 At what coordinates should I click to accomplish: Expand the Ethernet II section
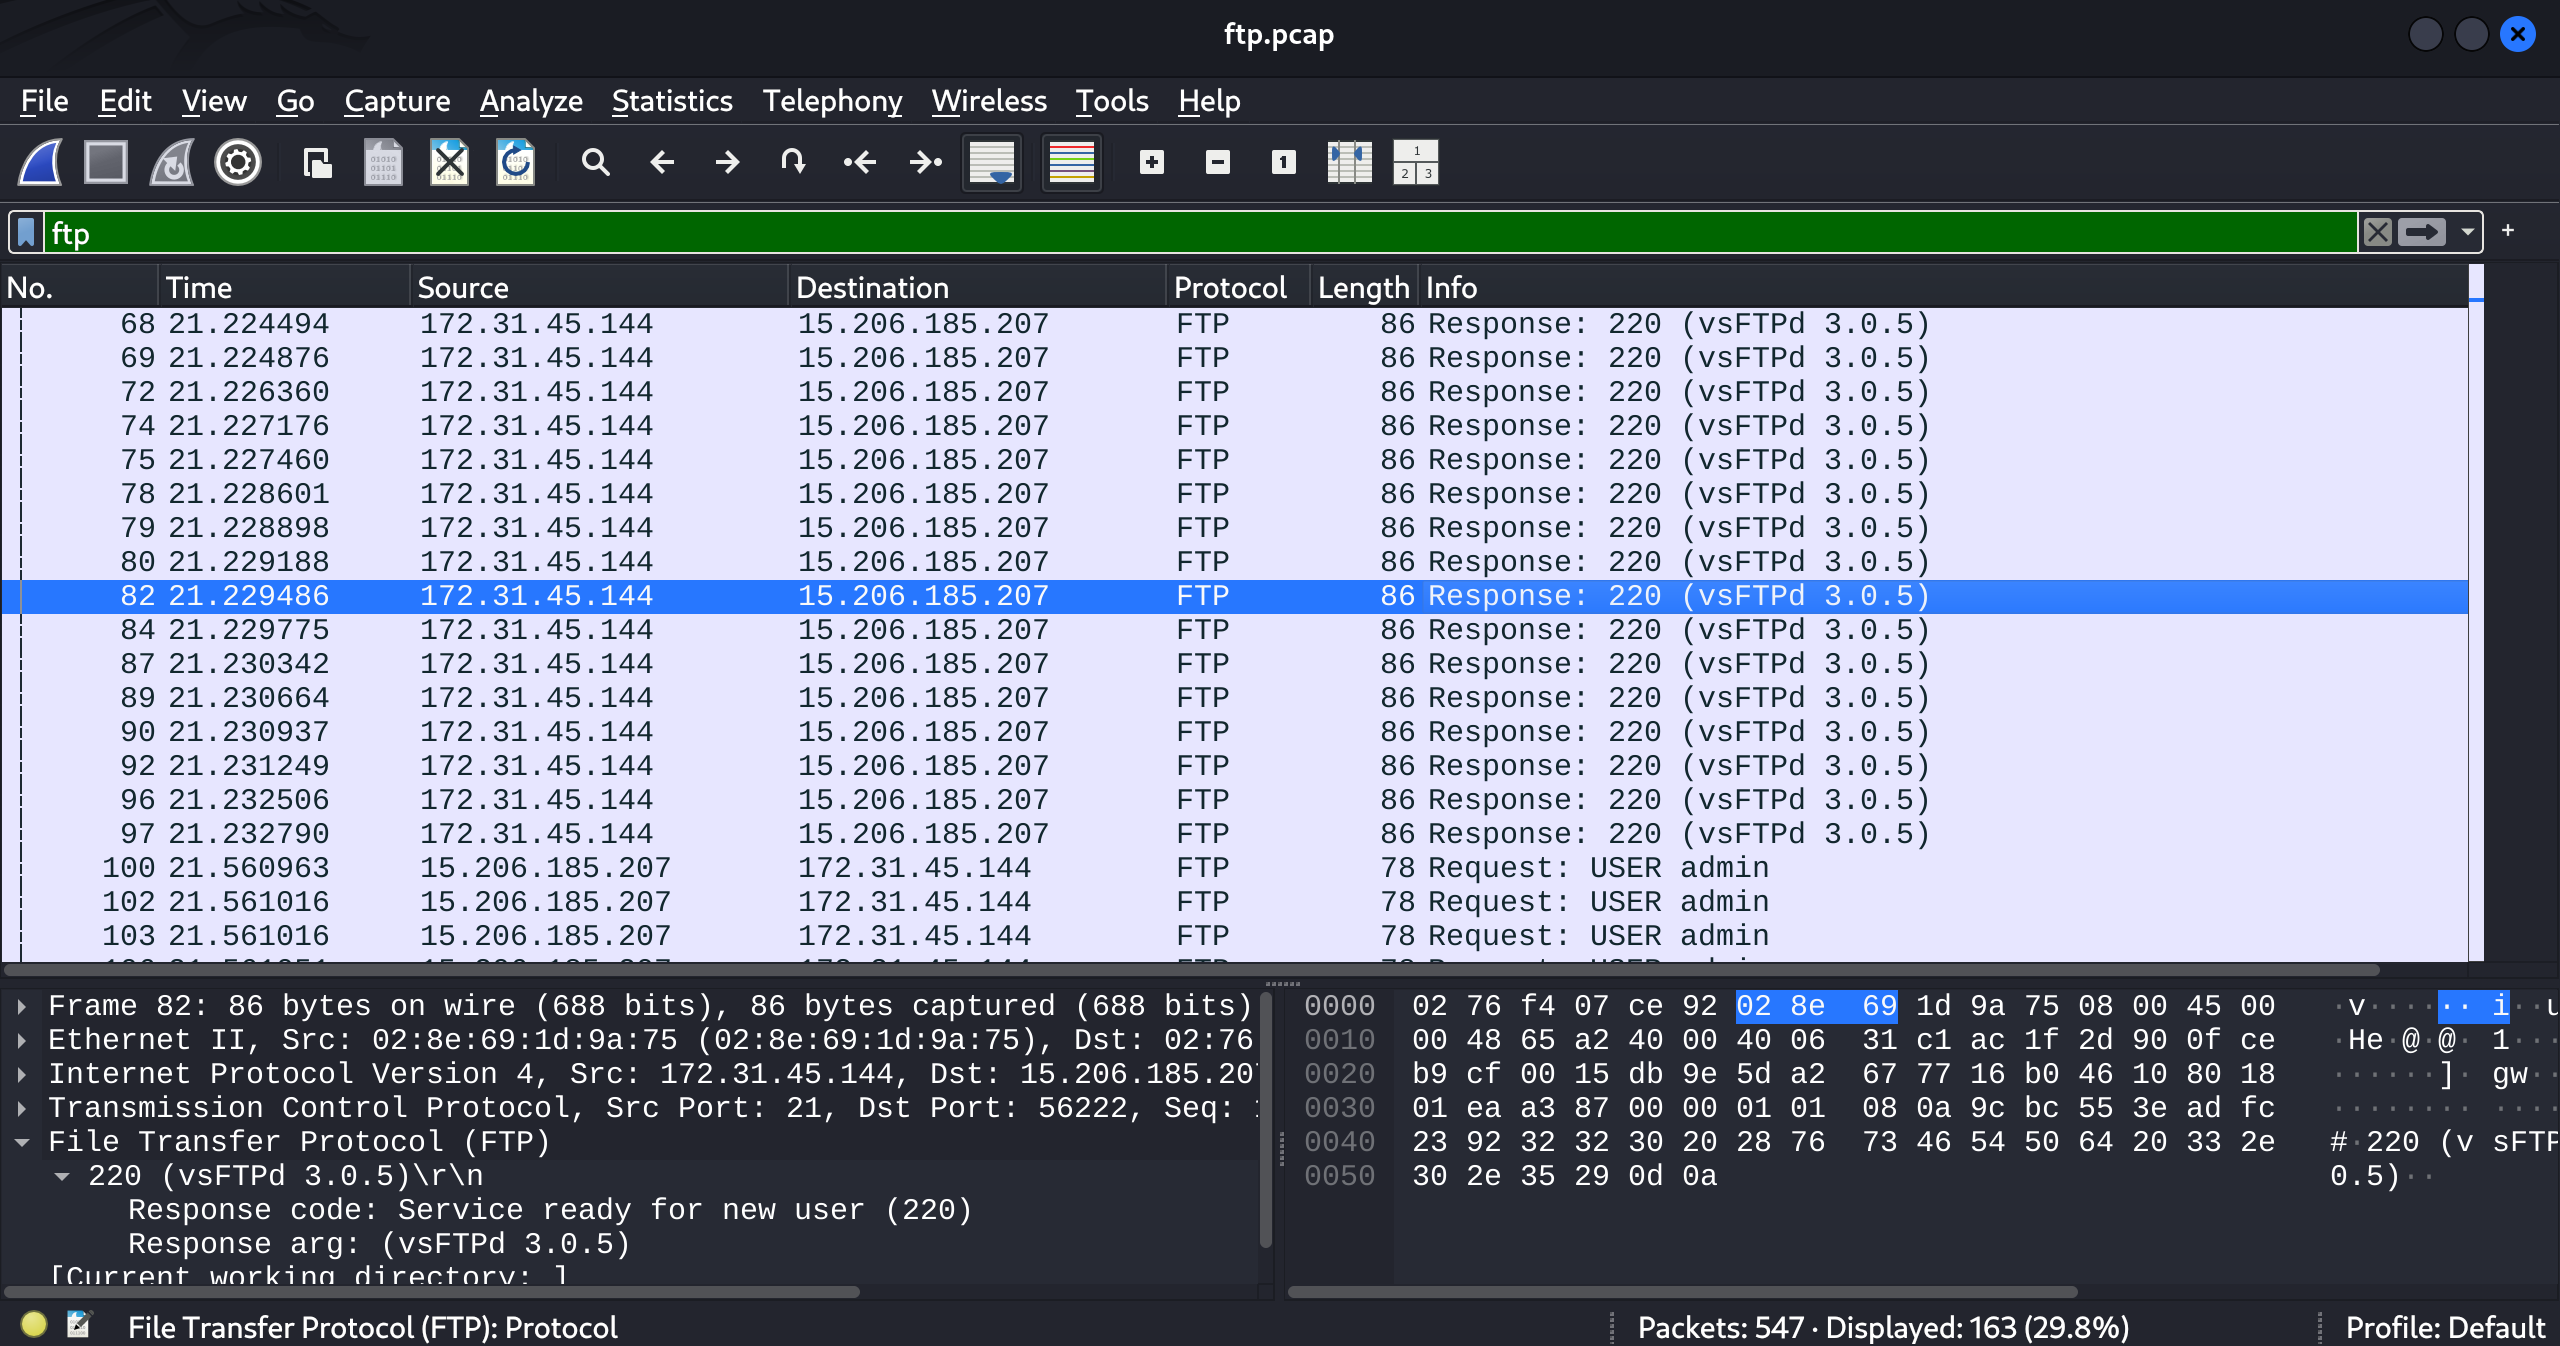[x=22, y=1040]
